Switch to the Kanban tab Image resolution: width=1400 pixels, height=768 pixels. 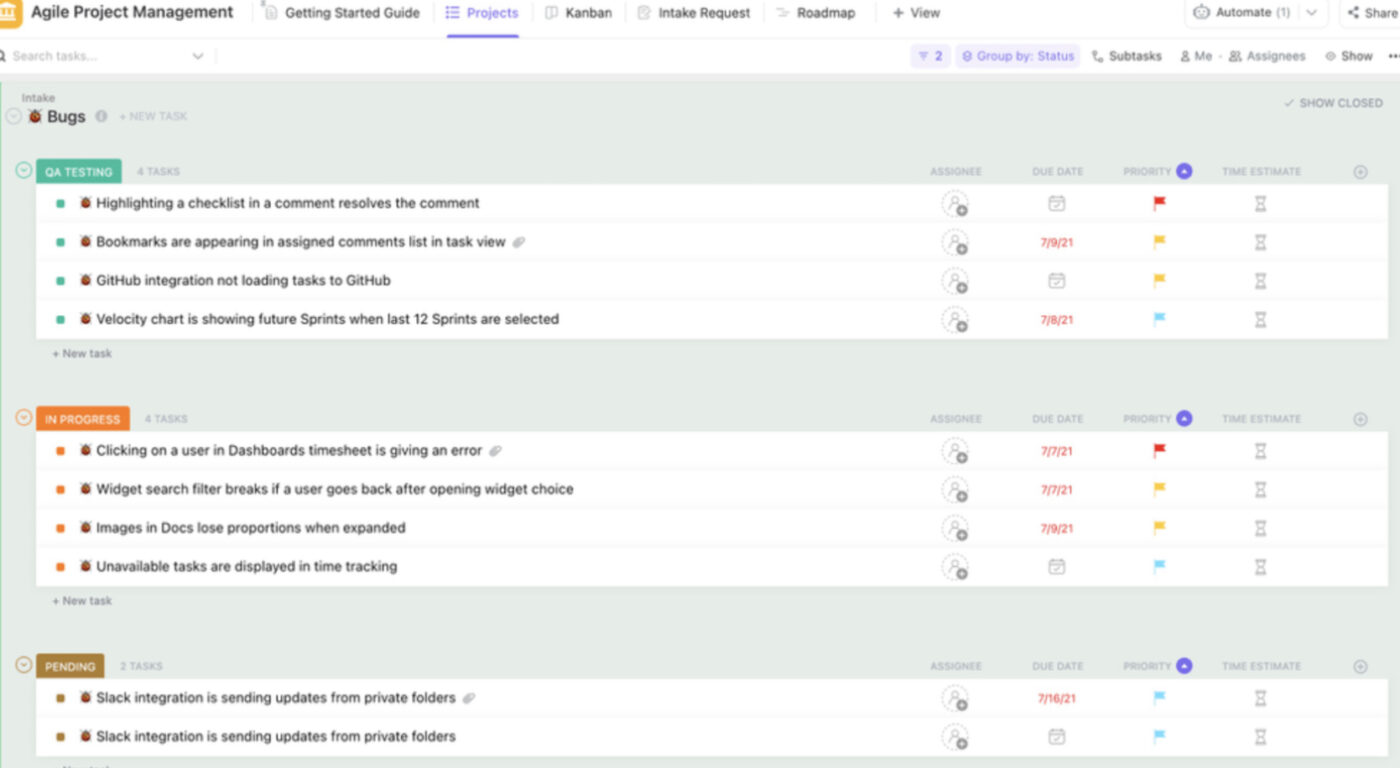click(578, 13)
